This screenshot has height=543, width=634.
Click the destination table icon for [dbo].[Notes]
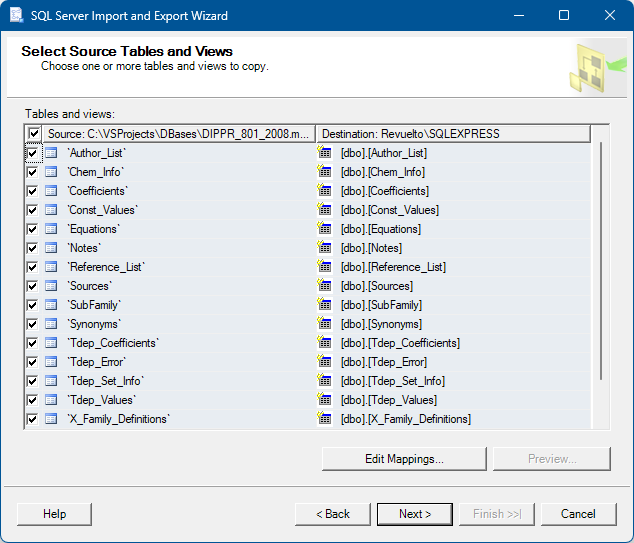(324, 247)
